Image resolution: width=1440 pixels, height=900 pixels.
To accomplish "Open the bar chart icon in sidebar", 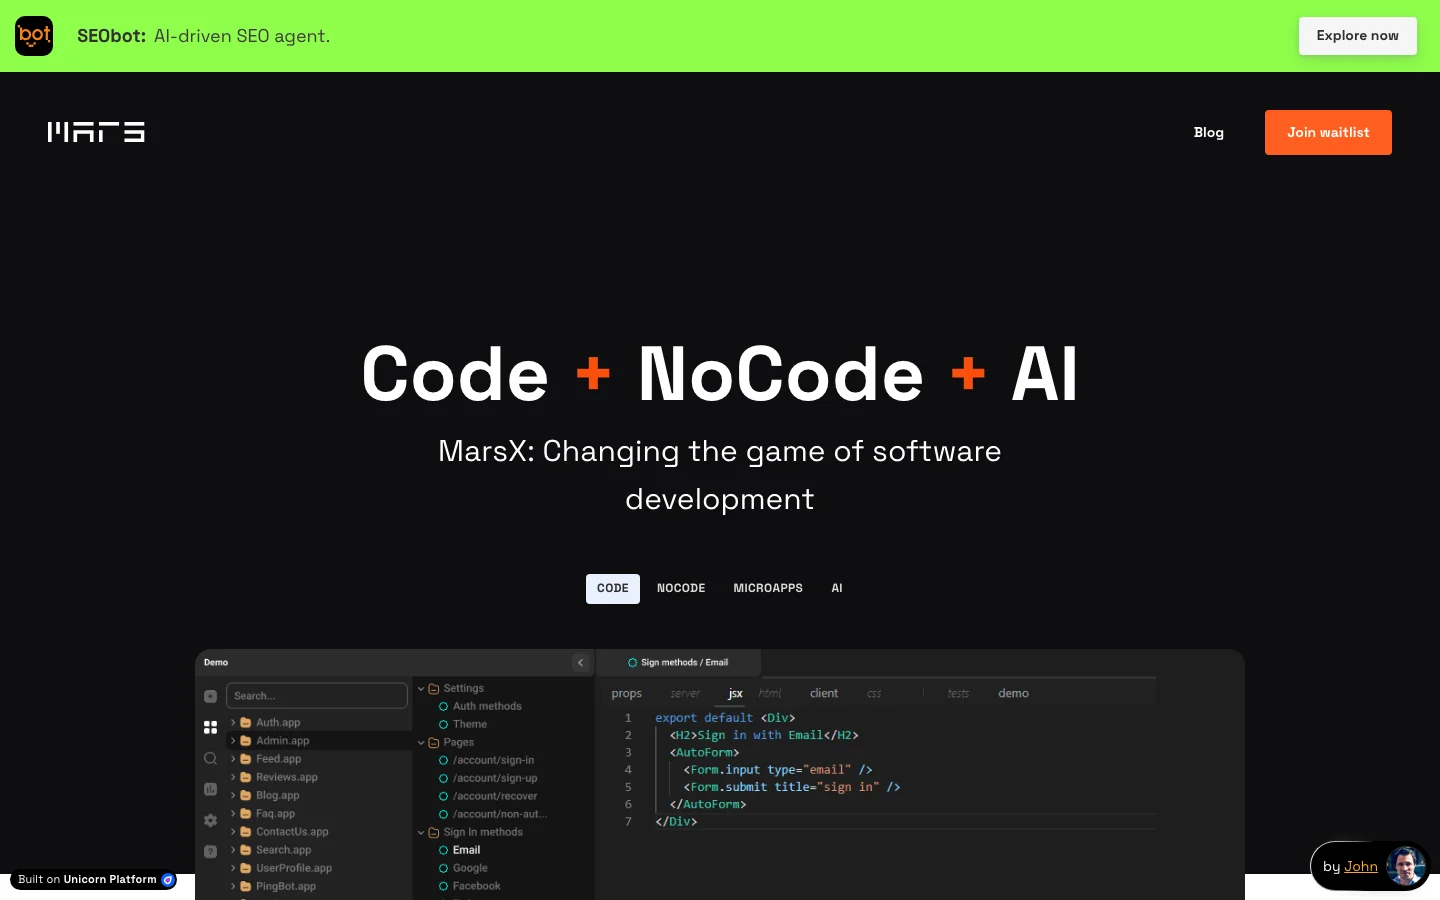I will click(x=210, y=789).
